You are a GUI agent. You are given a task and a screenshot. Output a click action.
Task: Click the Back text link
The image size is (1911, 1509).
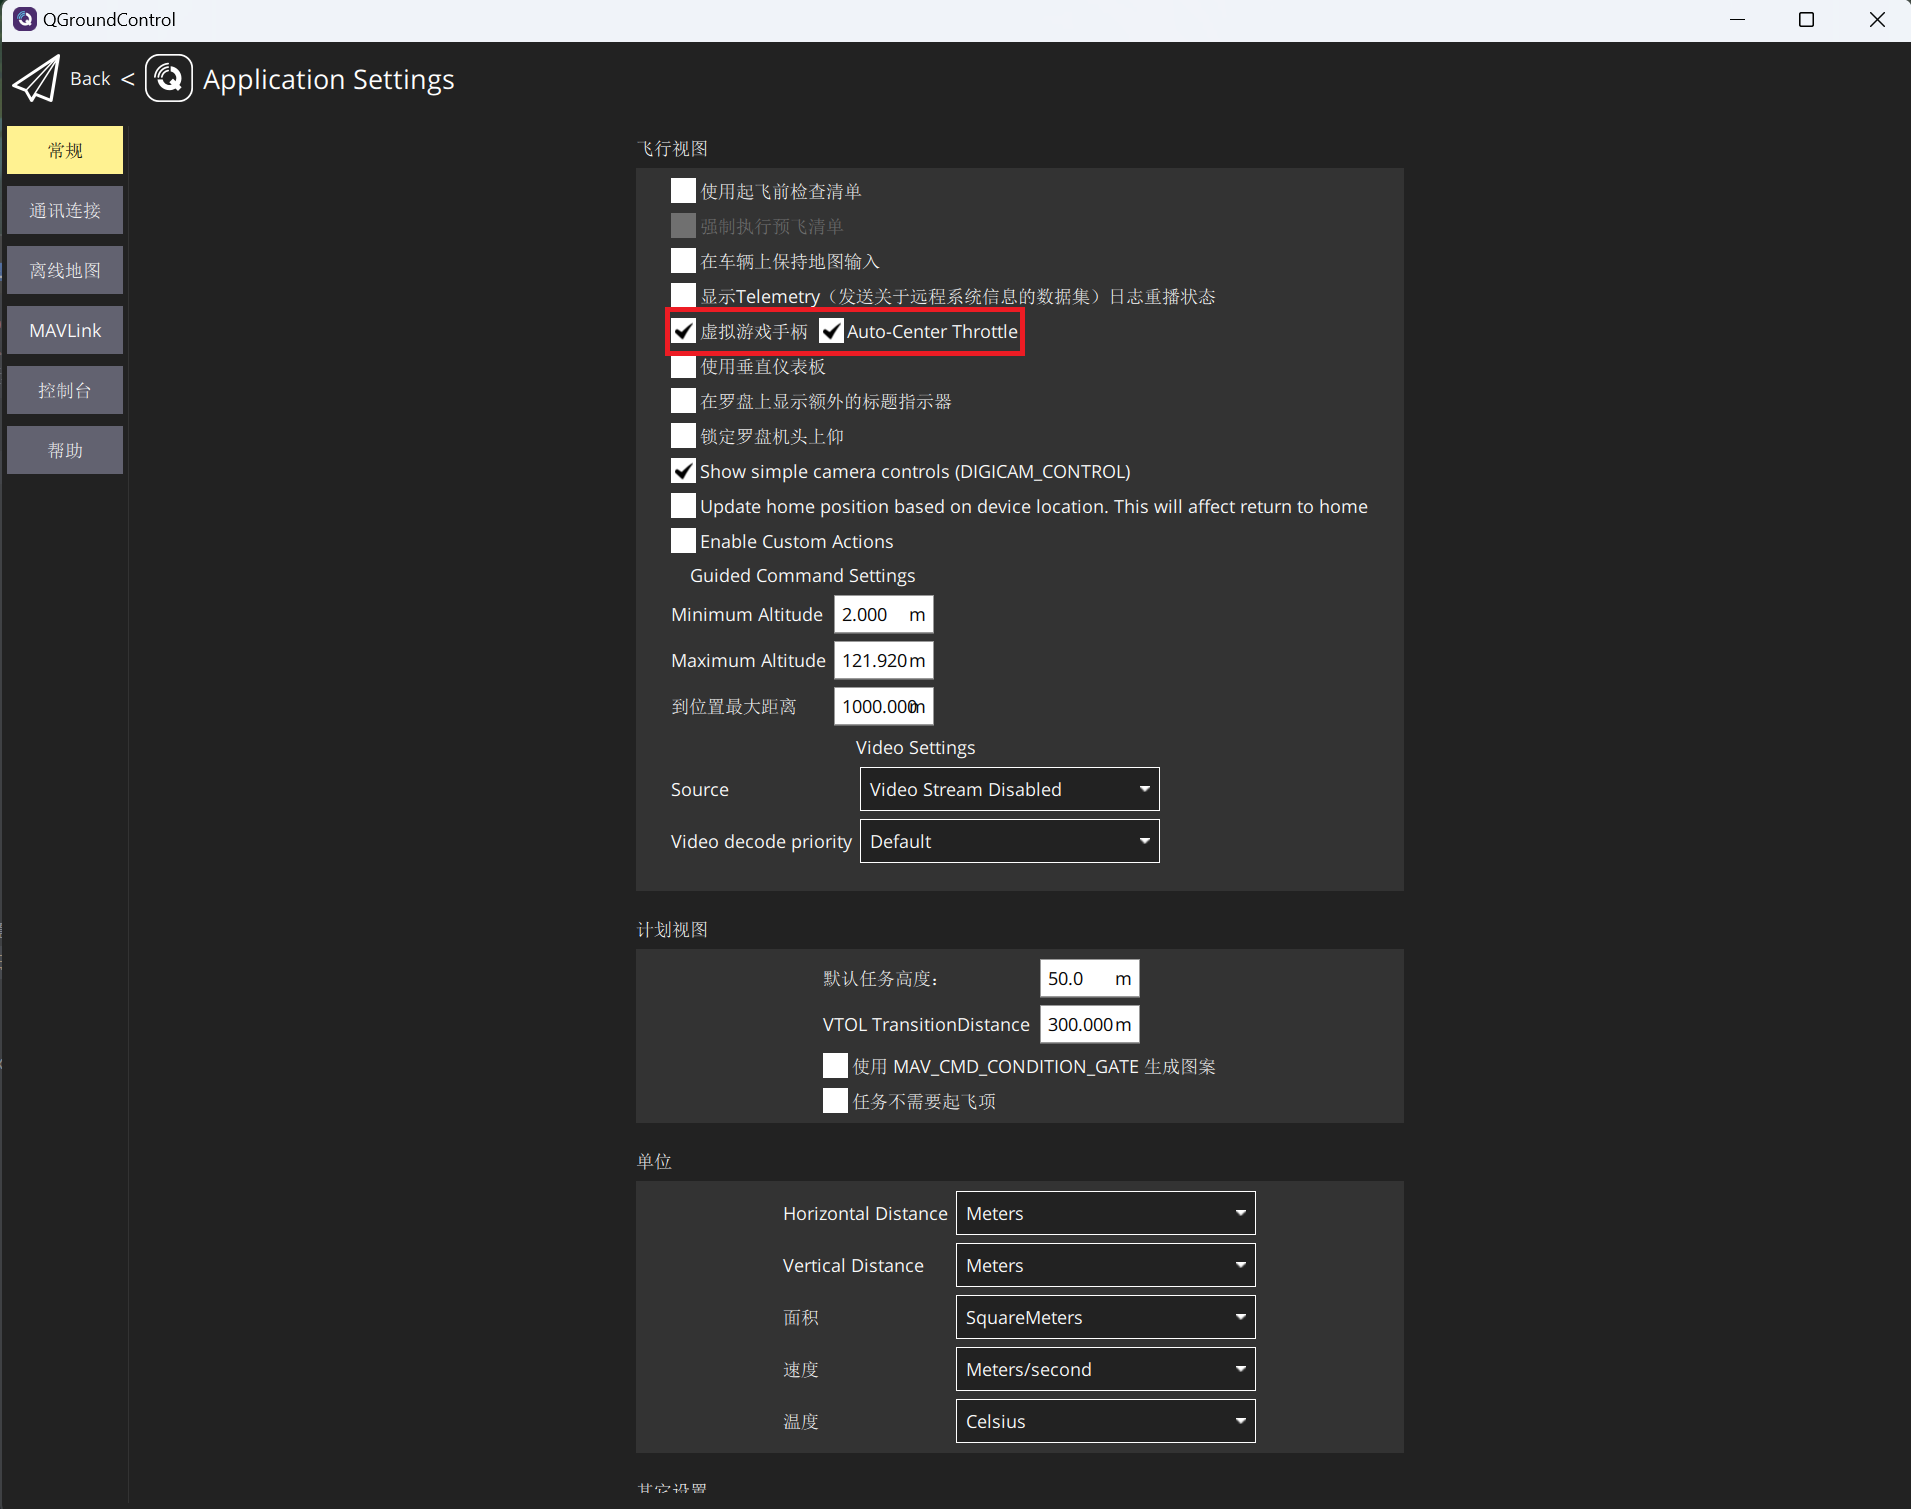90,79
